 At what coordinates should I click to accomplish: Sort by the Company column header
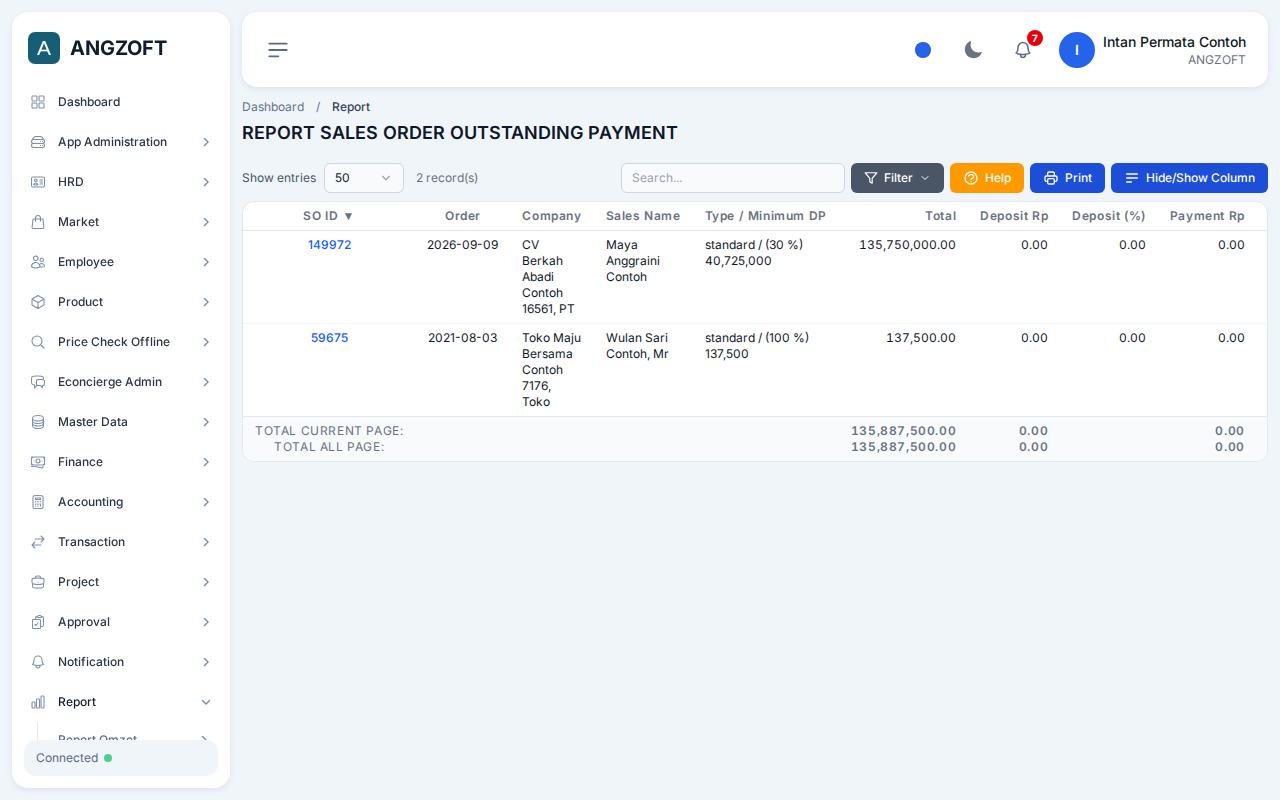tap(551, 216)
